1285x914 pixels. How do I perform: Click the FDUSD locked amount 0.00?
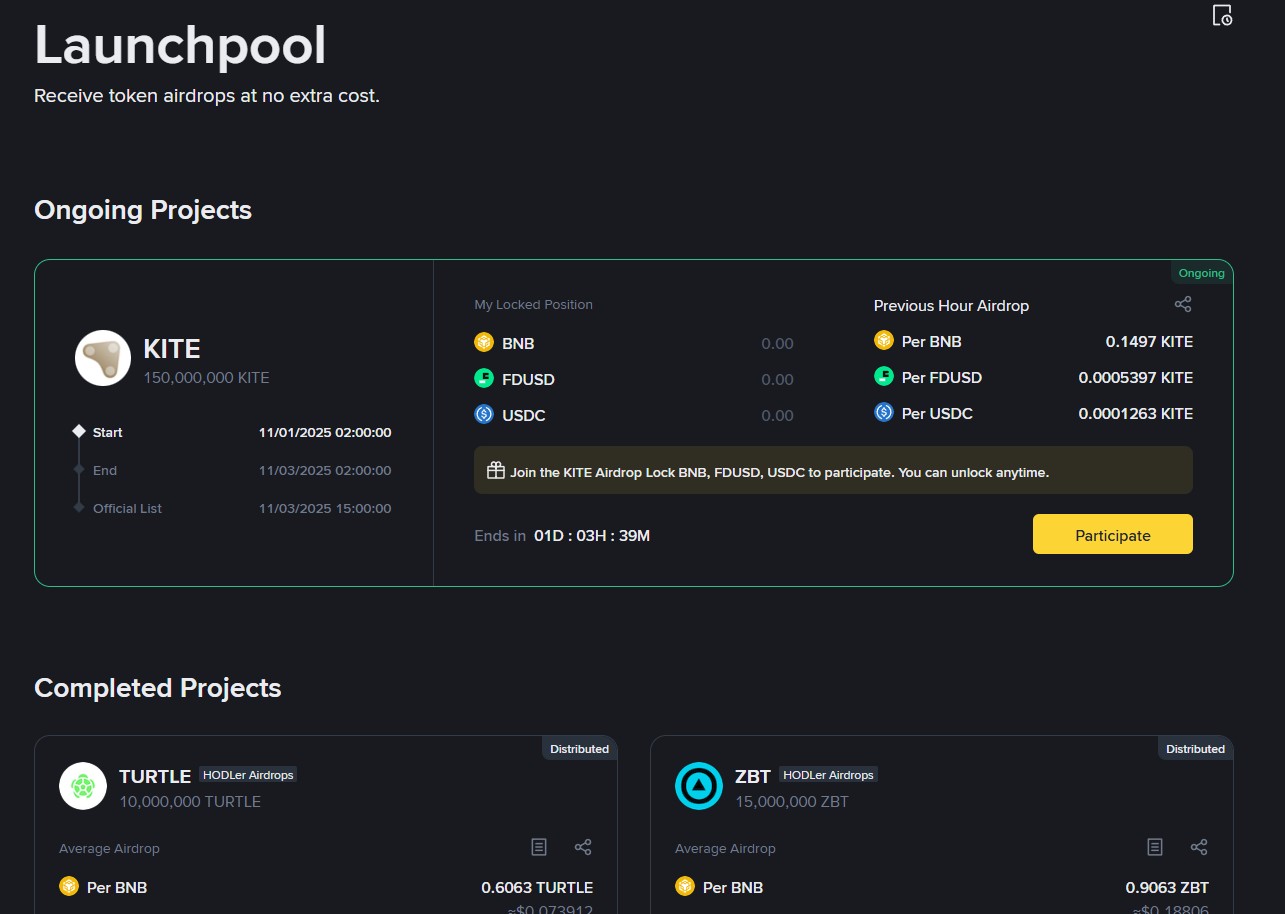[x=777, y=380]
